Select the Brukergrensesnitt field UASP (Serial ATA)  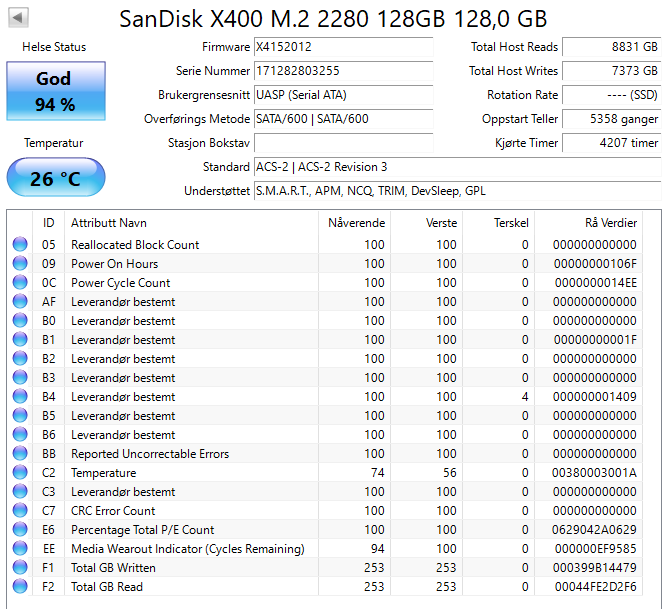tap(343, 95)
